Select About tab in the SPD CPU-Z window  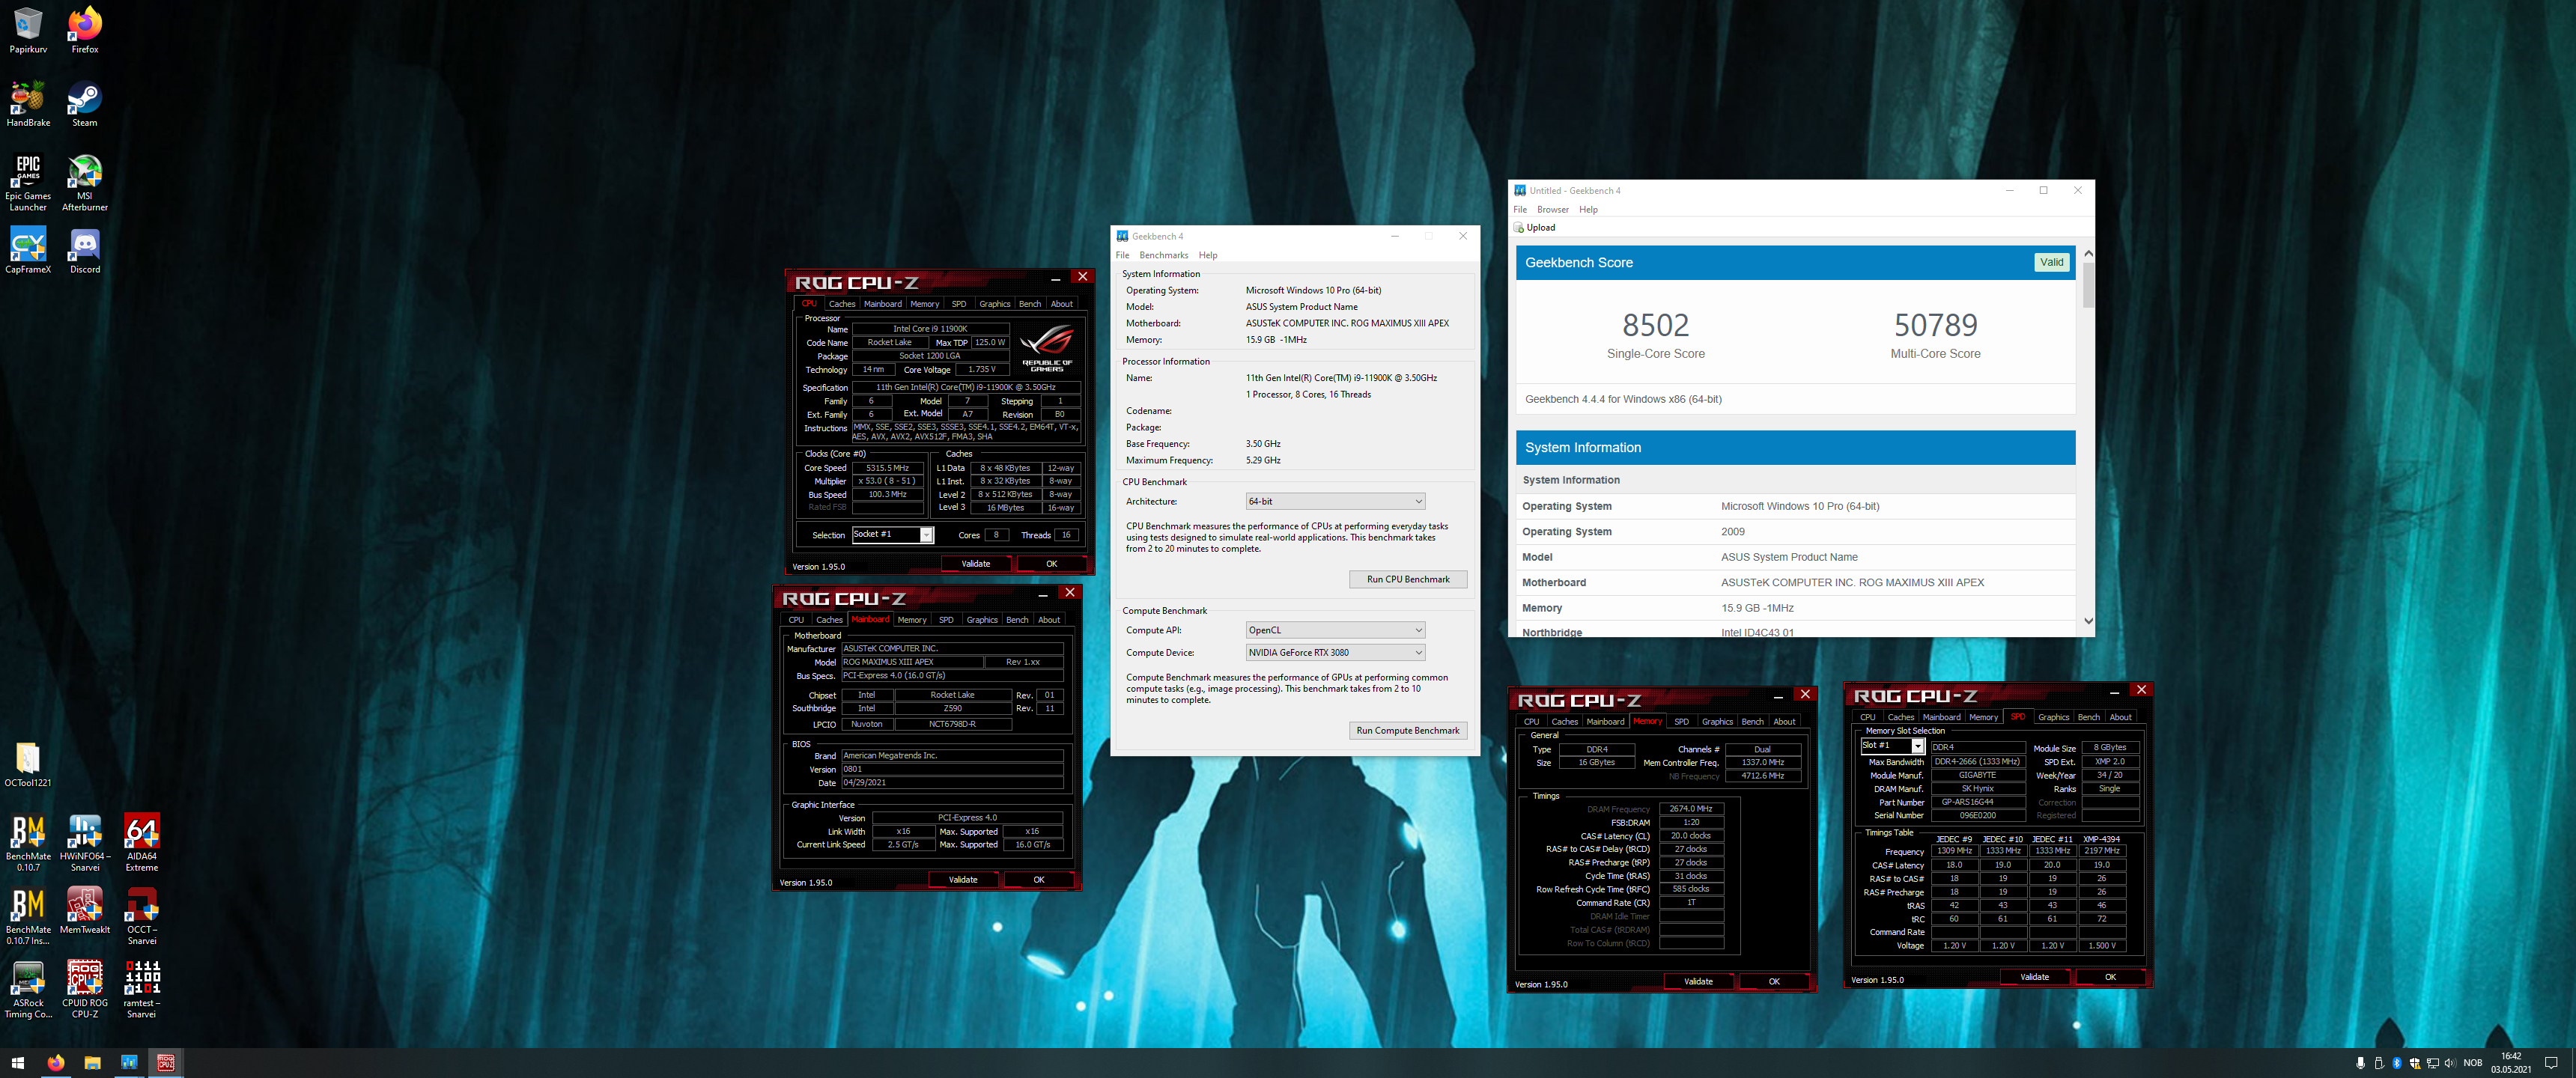[2120, 717]
